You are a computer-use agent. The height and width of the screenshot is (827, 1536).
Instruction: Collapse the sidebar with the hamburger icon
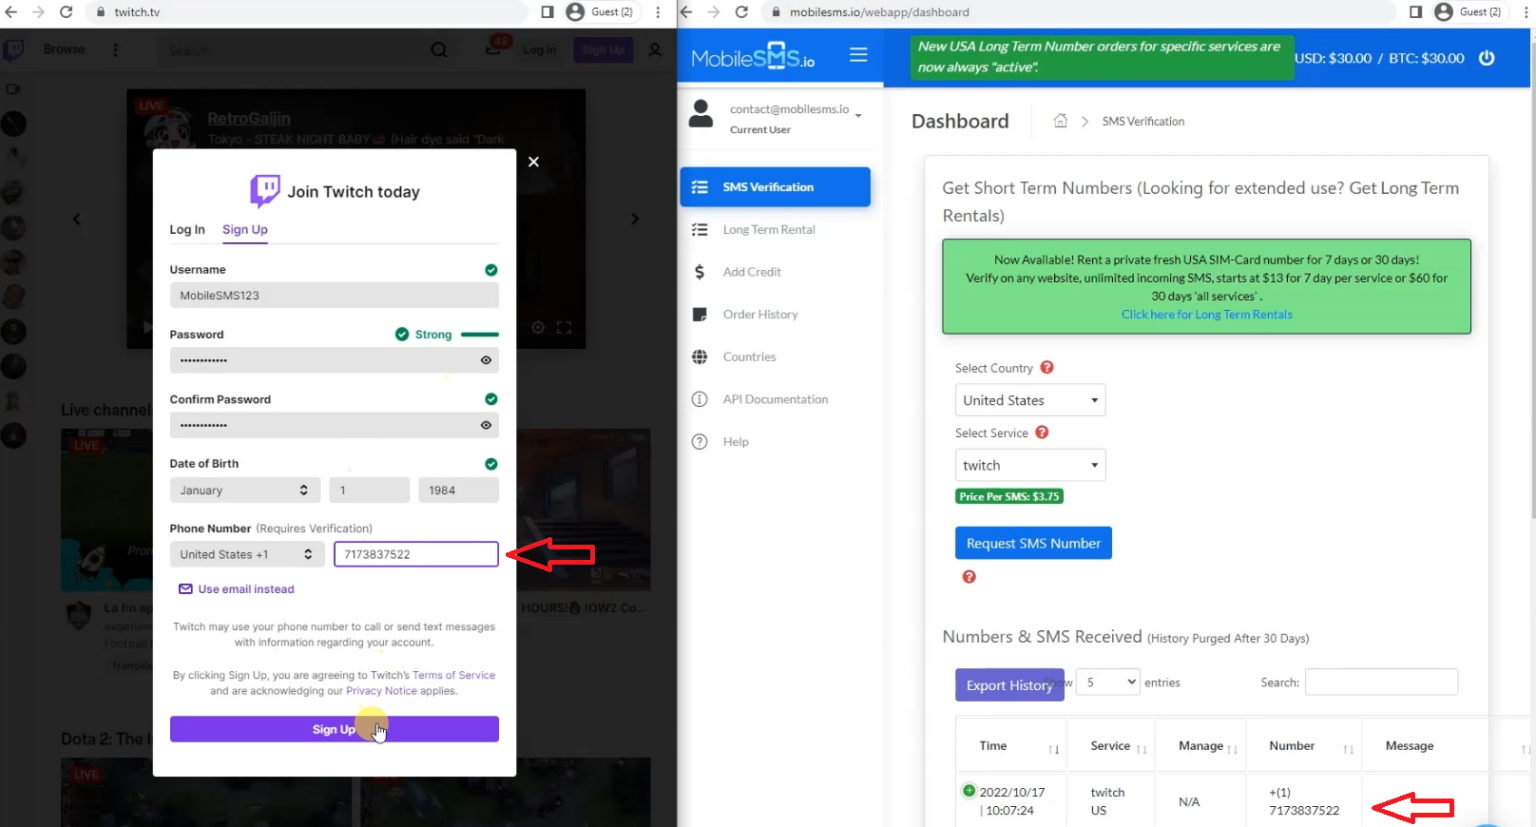coord(858,55)
